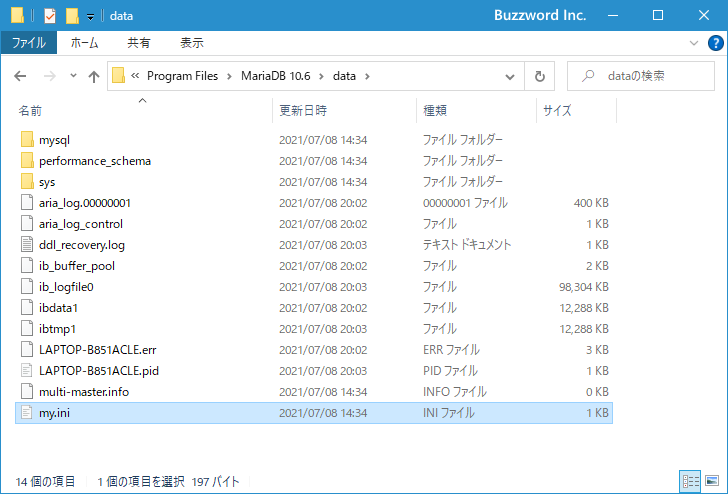
Task: Expand the chevron after data
Action: point(367,76)
